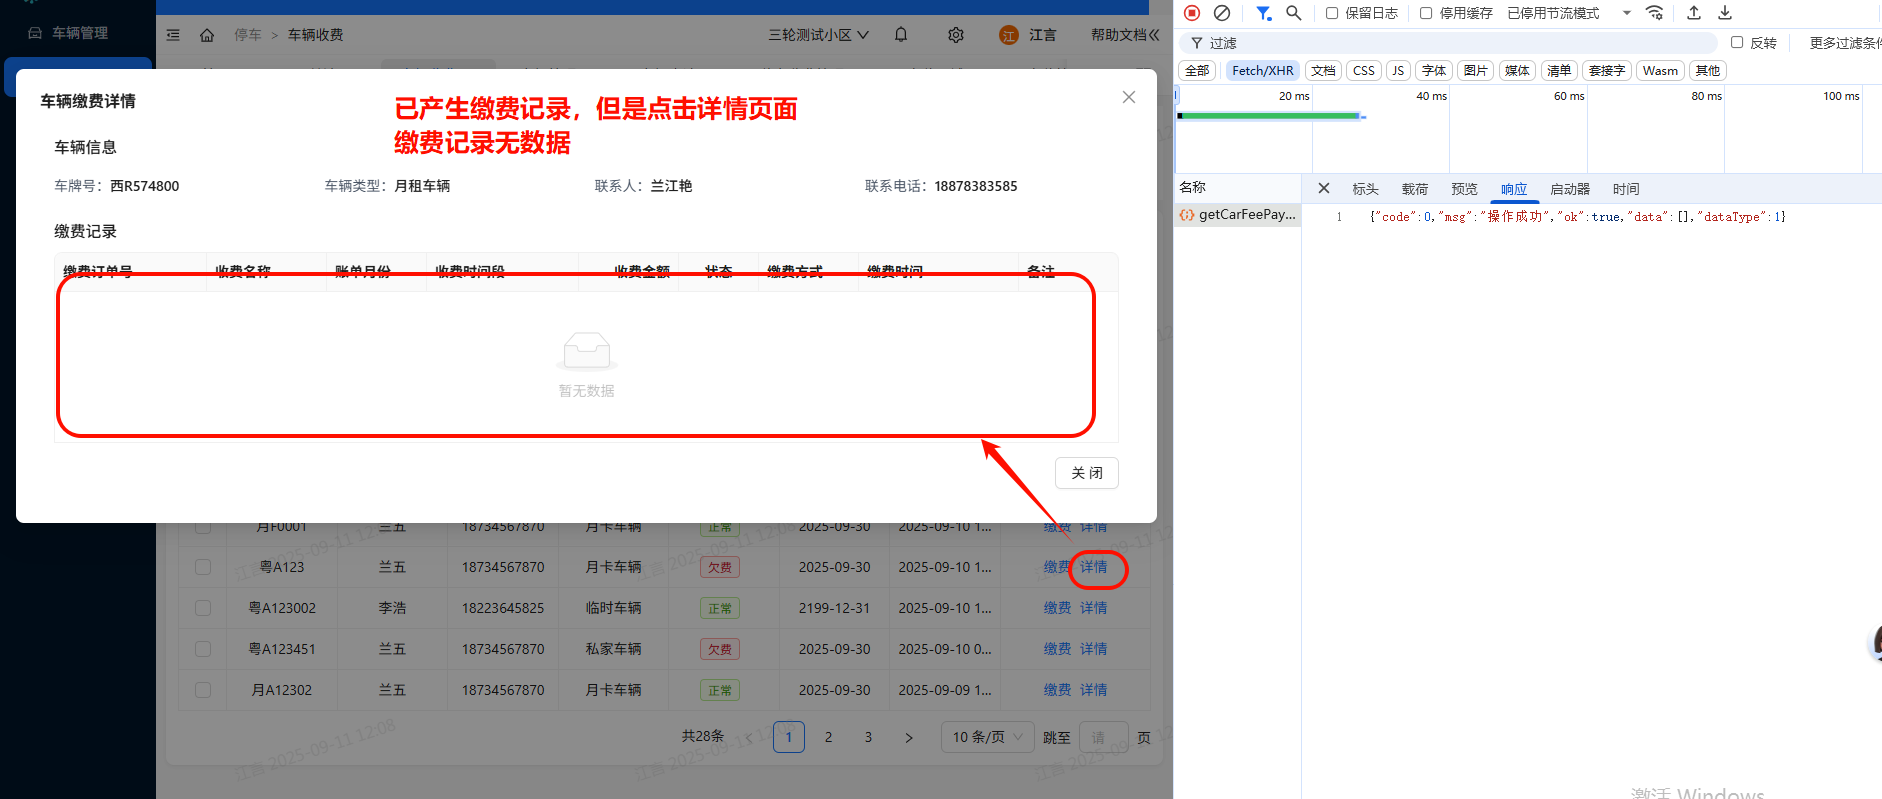Toggle the network filter funnel icon
Screen dimensions: 1882x799
click(1263, 13)
